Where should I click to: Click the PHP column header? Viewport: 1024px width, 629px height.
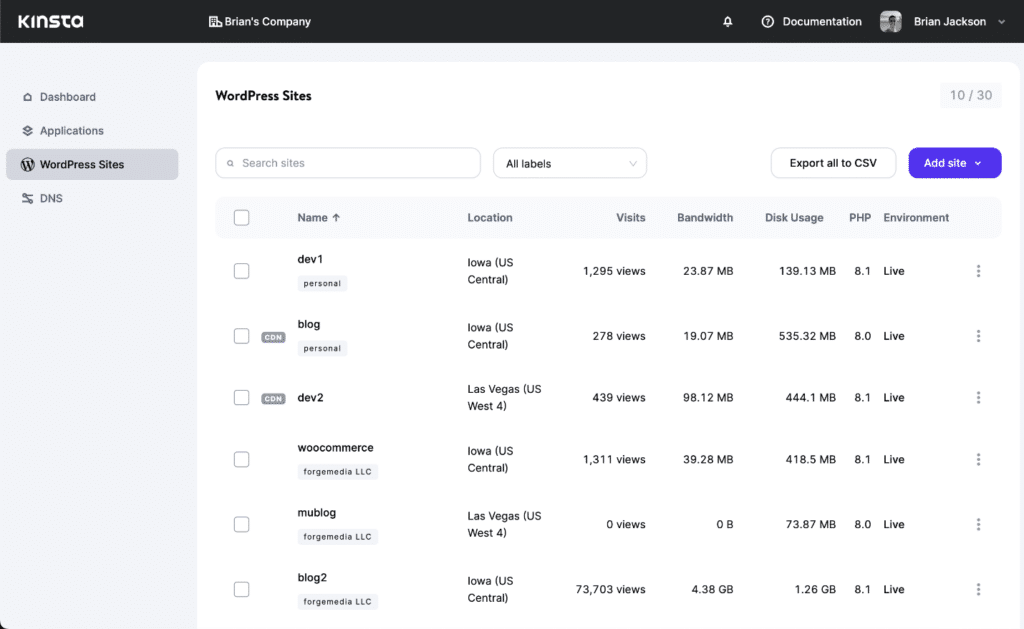[859, 218]
